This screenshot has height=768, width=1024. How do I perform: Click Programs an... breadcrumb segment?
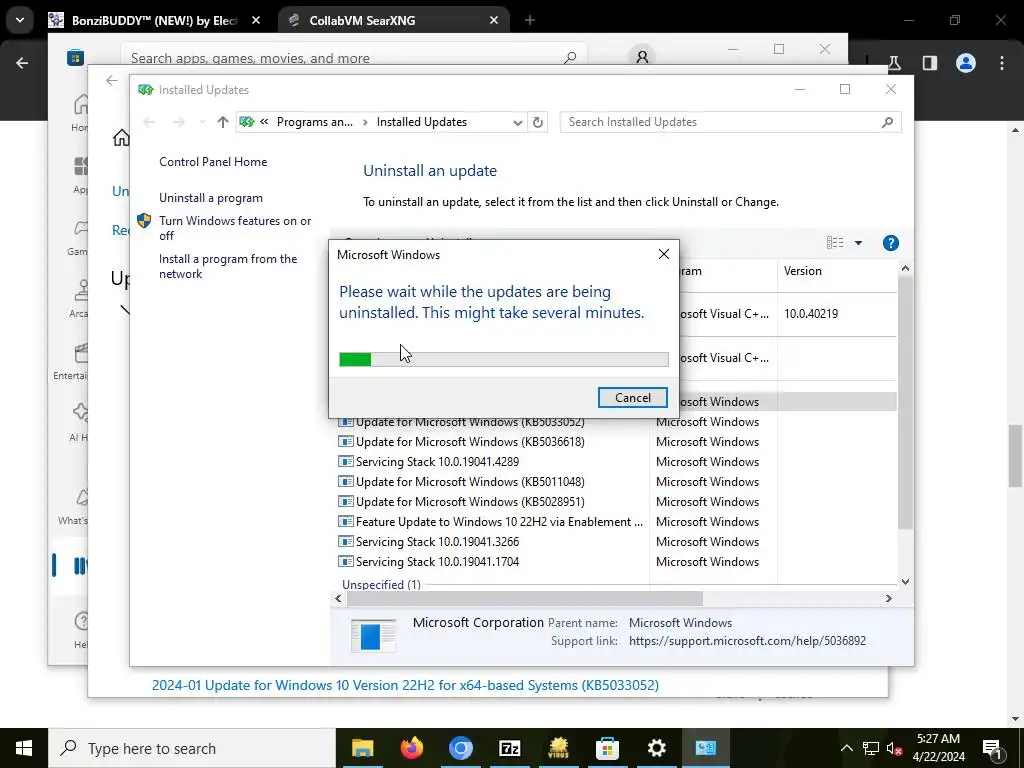[x=315, y=122]
